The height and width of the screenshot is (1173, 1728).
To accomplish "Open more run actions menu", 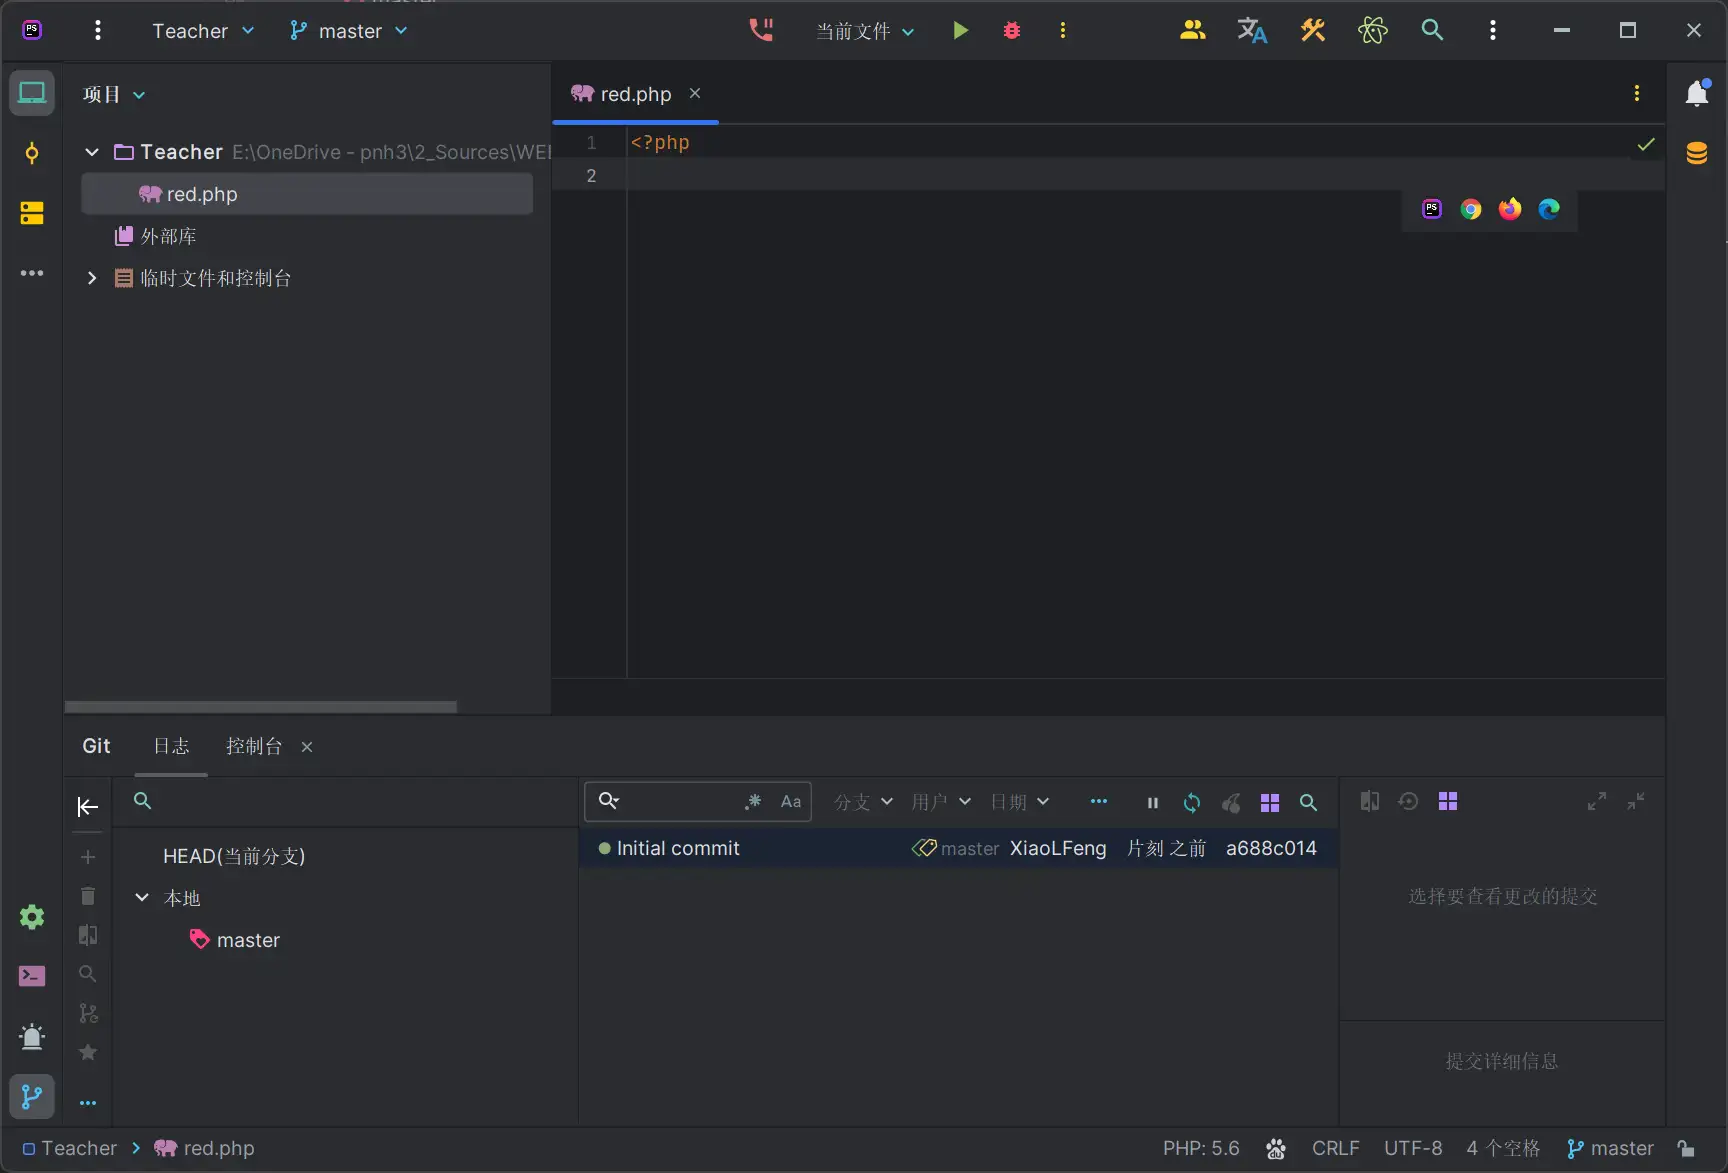I will (1062, 31).
